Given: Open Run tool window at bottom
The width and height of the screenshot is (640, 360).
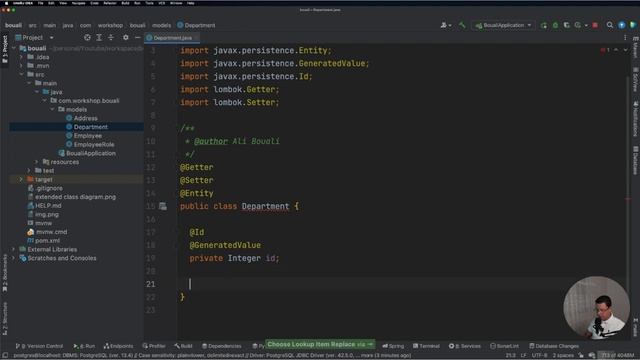Looking at the screenshot, I should (84, 346).
